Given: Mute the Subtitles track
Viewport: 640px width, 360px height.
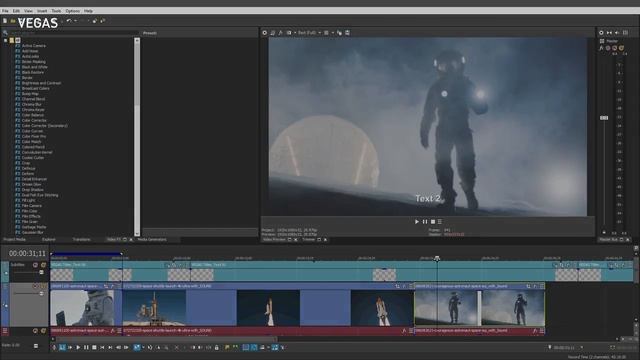Looking at the screenshot, I should coord(36,265).
